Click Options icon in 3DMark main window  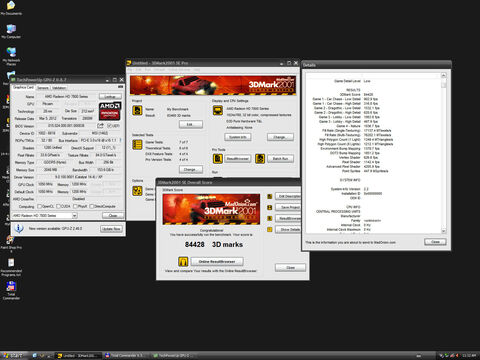(x=137, y=191)
